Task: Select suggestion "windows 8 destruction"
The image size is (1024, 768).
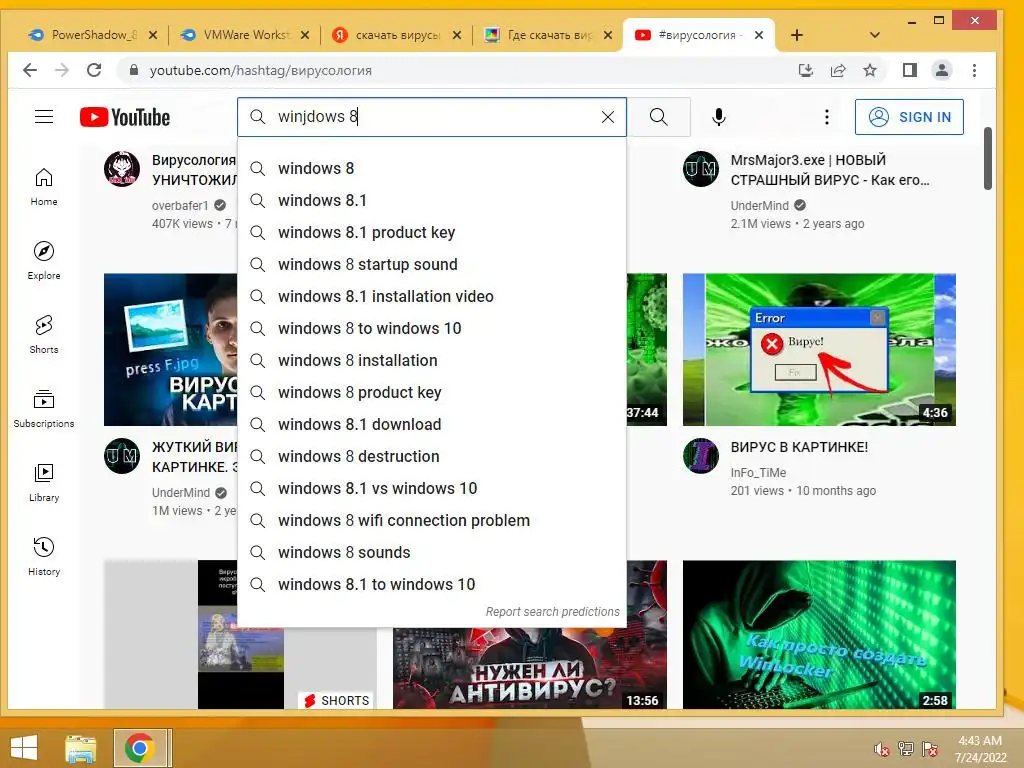Action: pyautogui.click(x=432, y=456)
